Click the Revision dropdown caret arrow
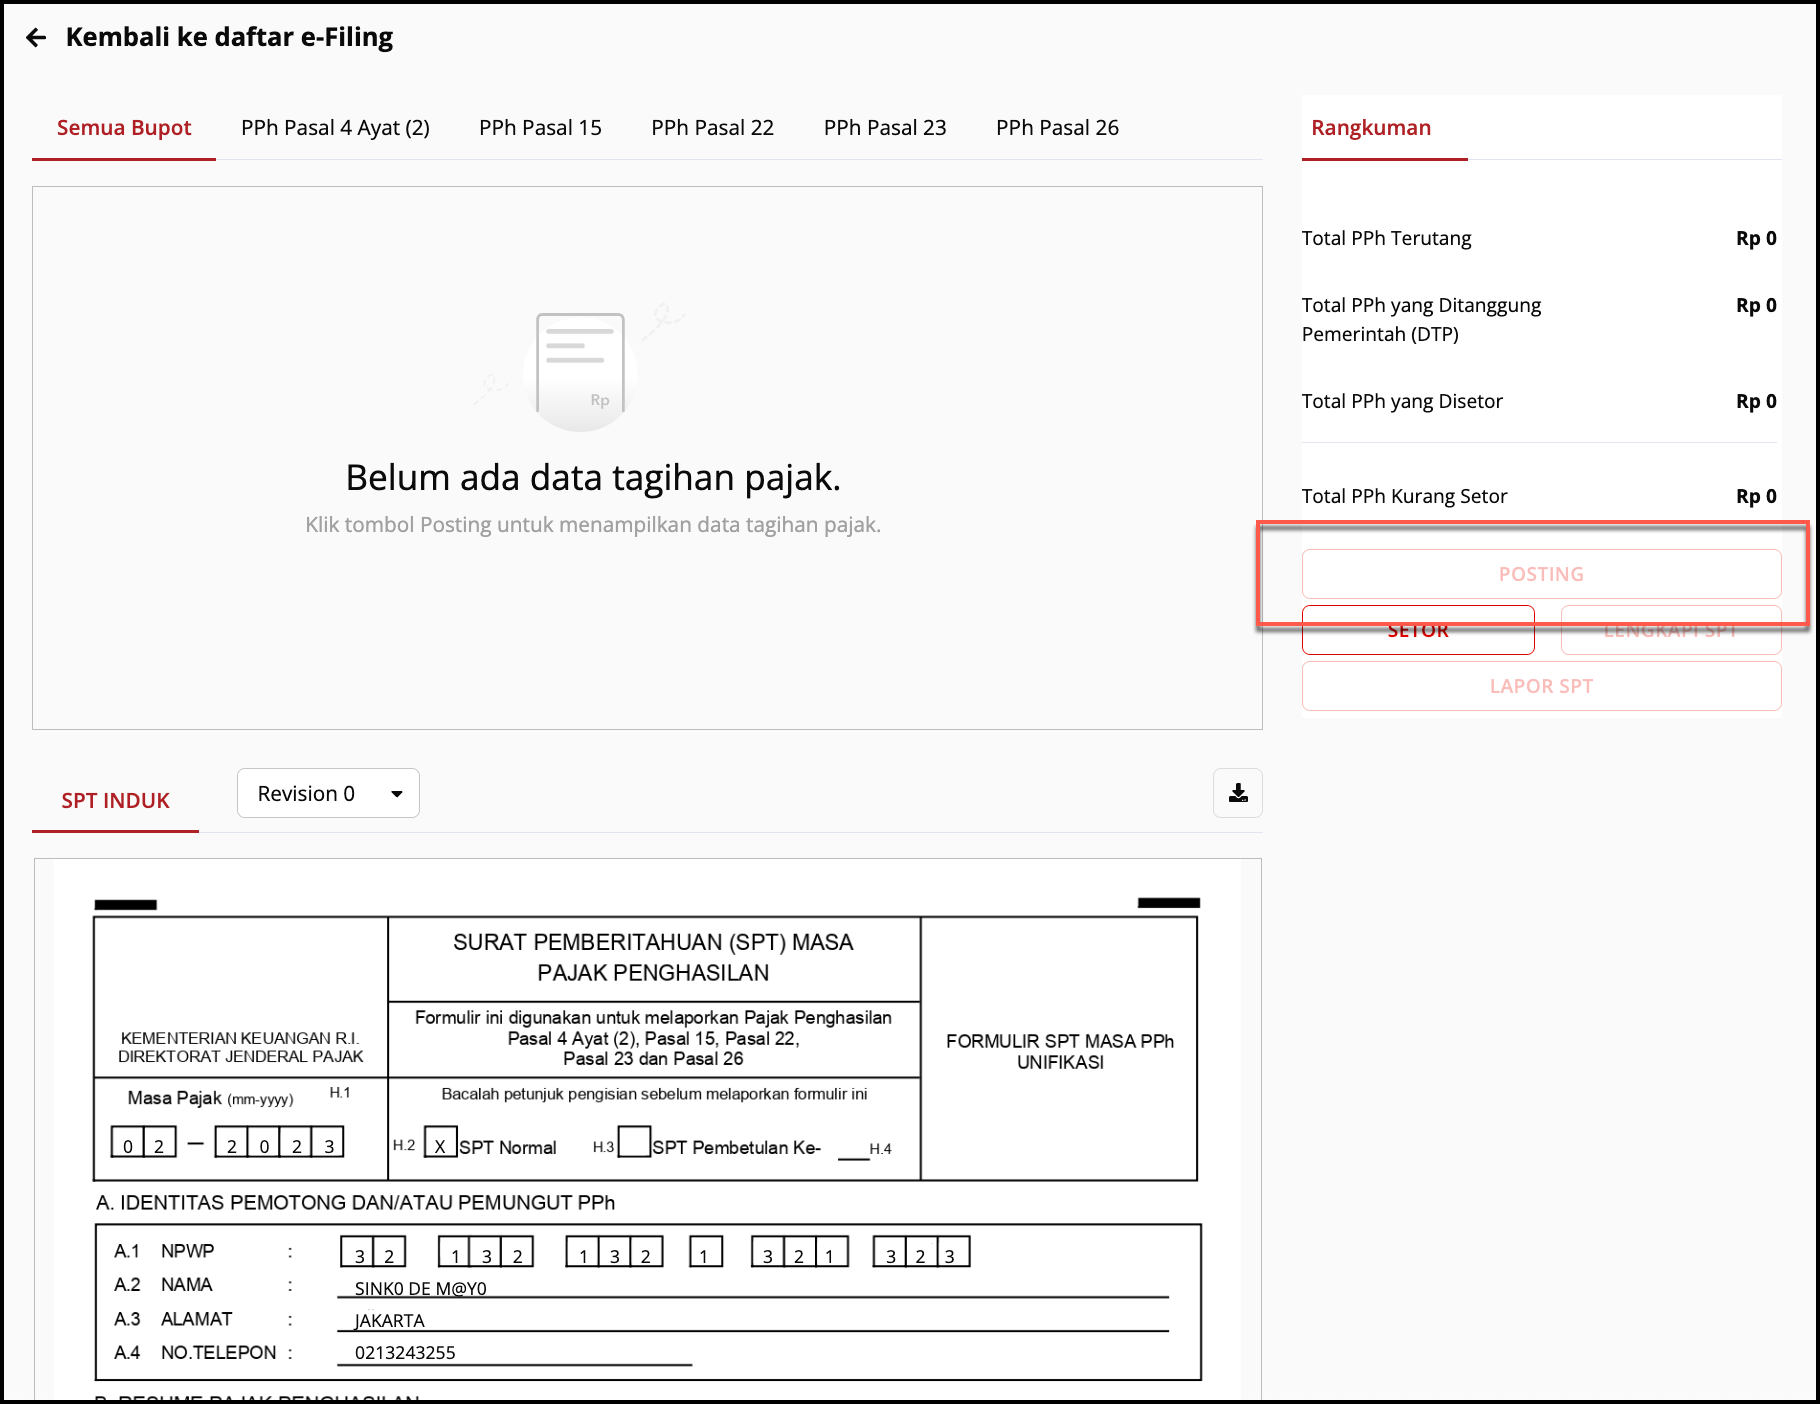 [397, 794]
